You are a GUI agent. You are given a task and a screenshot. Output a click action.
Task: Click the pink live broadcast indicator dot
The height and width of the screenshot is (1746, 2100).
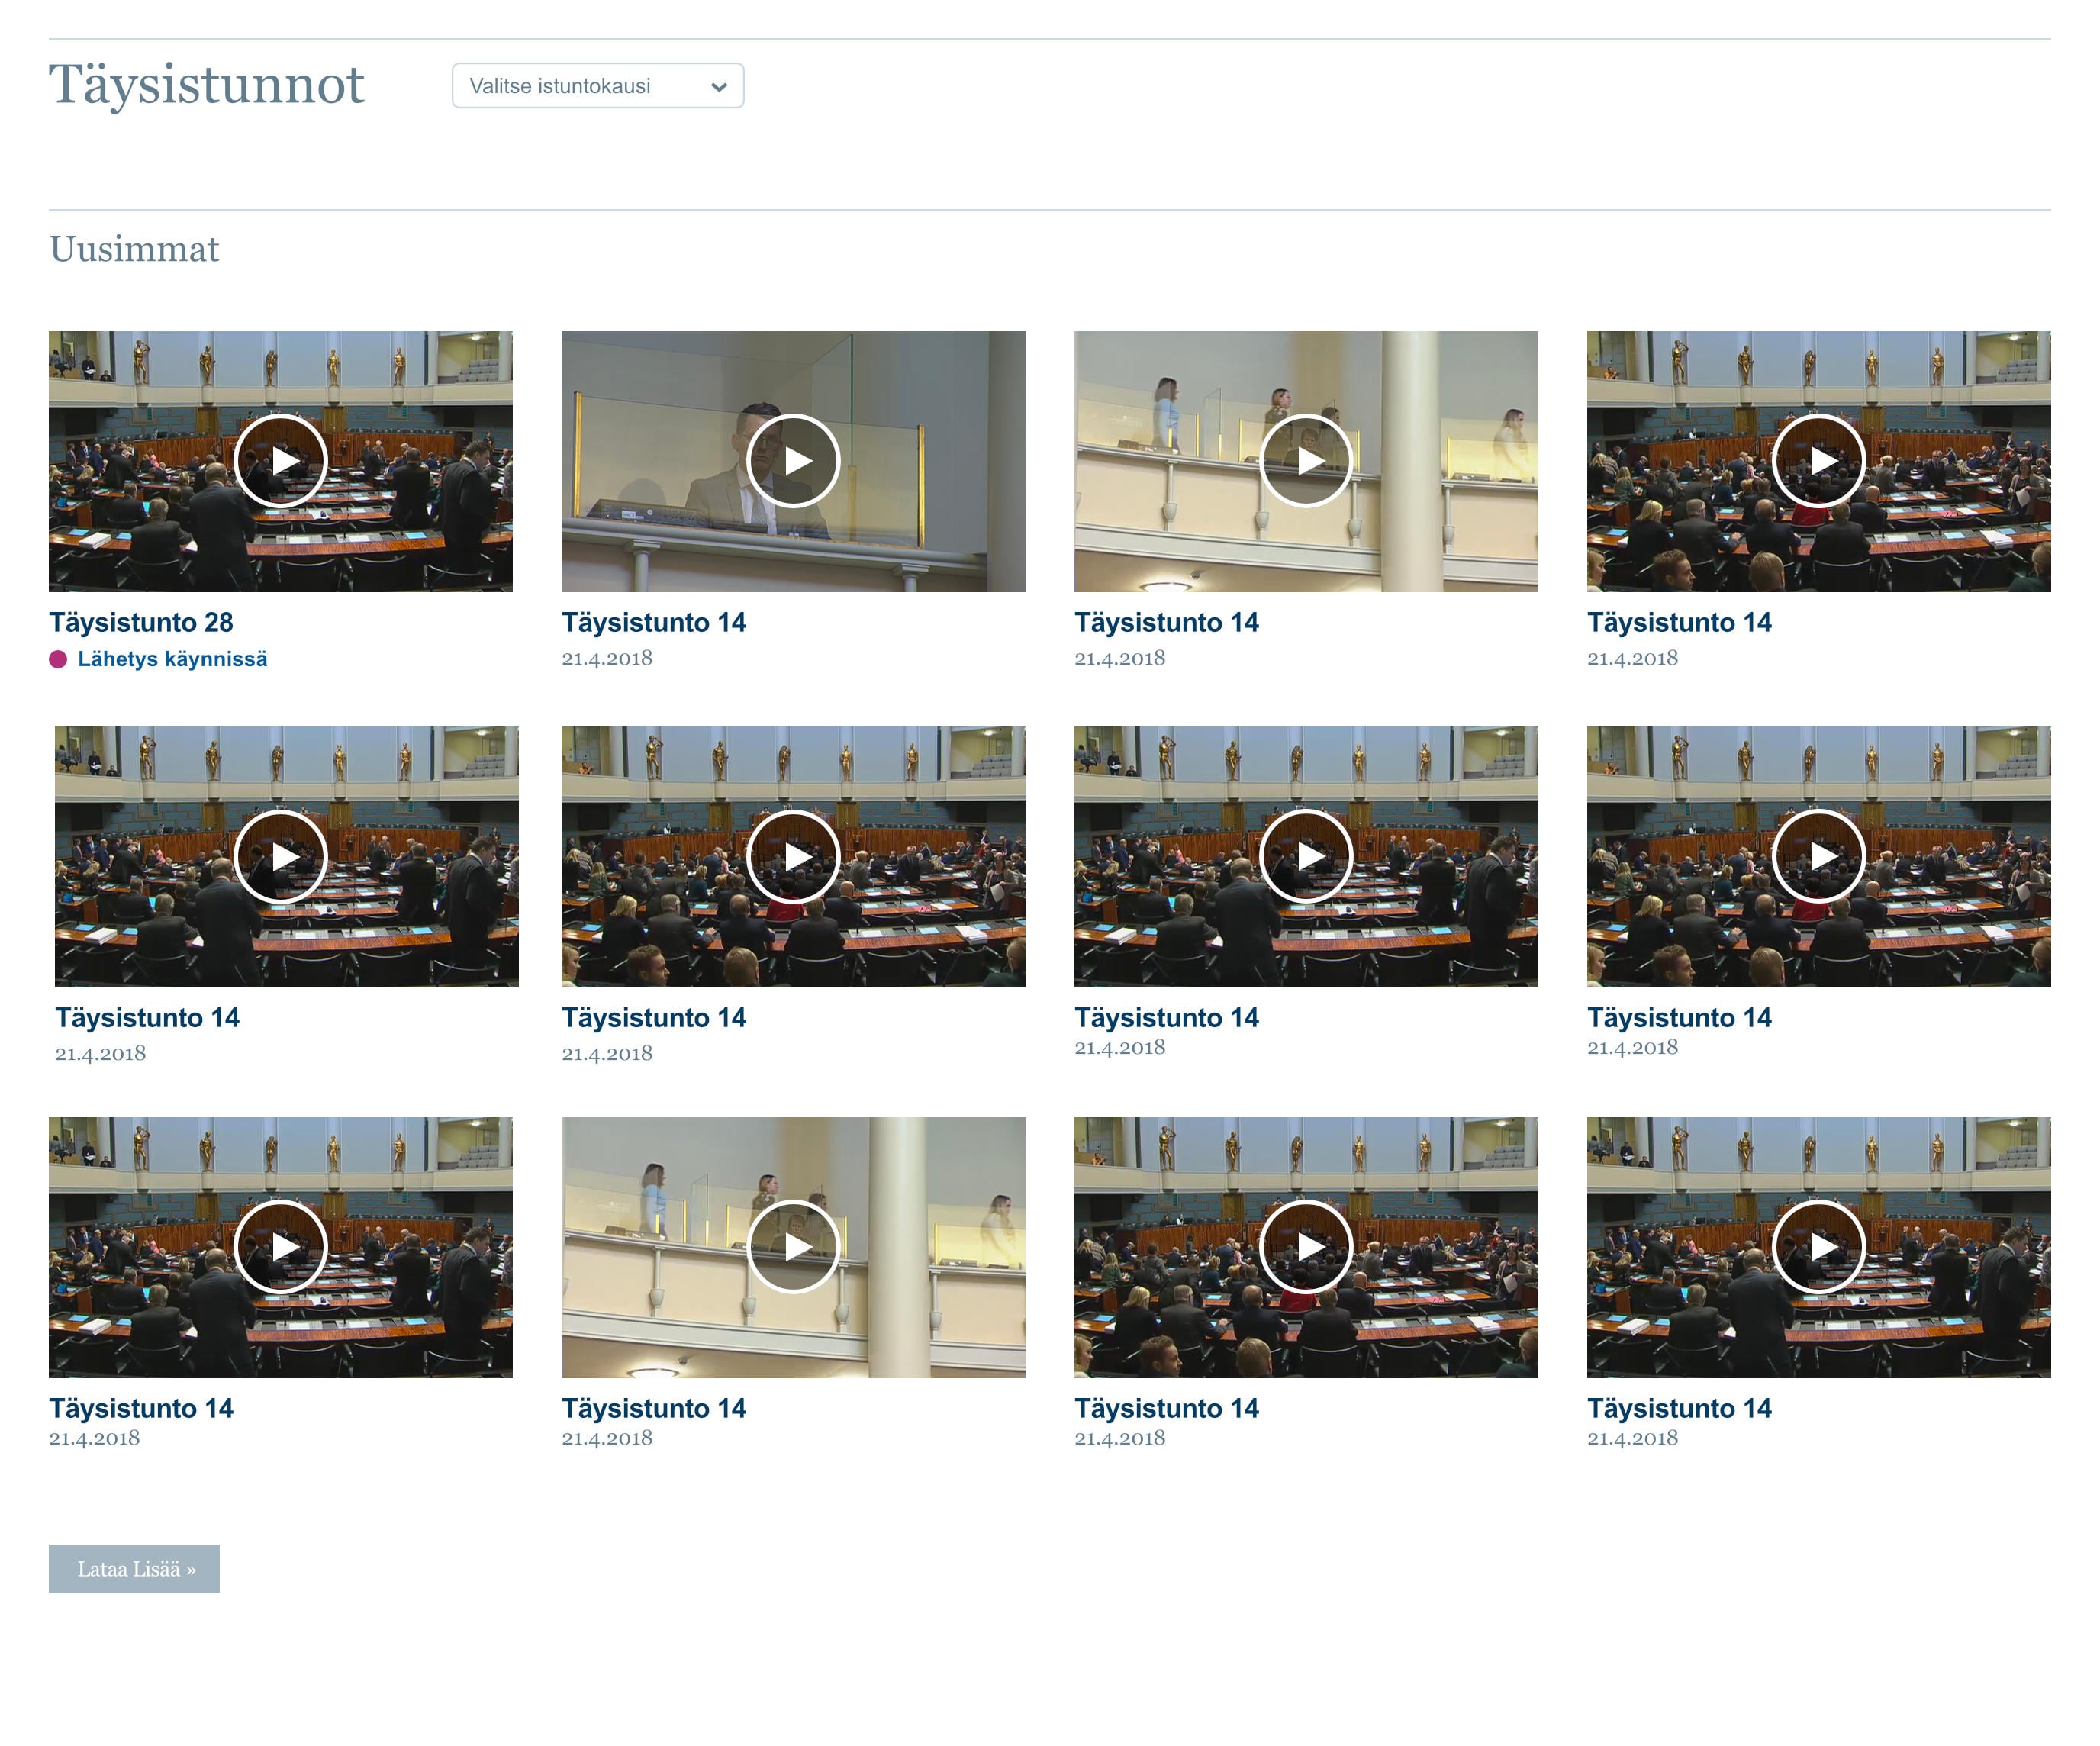58,659
